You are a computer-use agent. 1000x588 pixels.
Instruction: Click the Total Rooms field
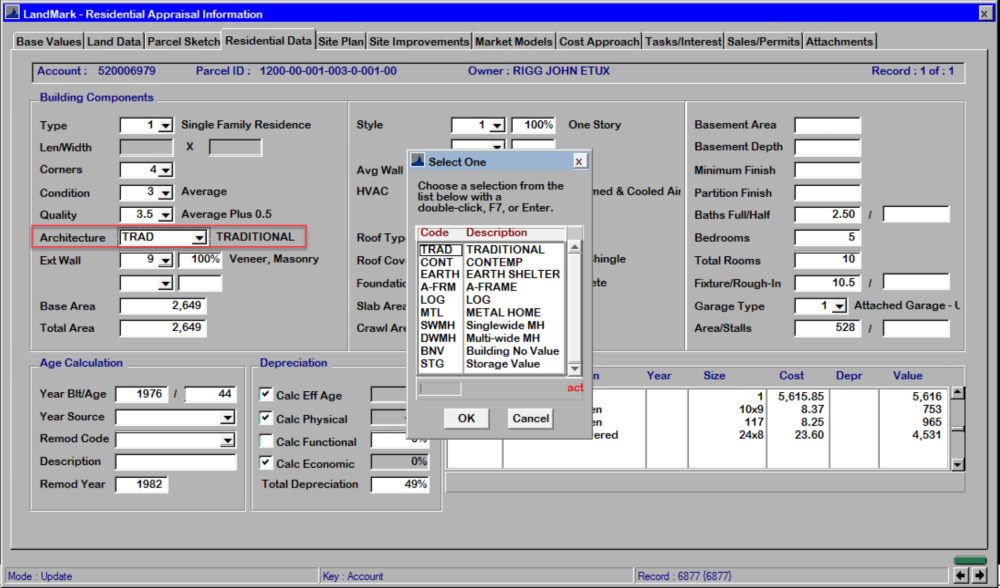tap(827, 260)
